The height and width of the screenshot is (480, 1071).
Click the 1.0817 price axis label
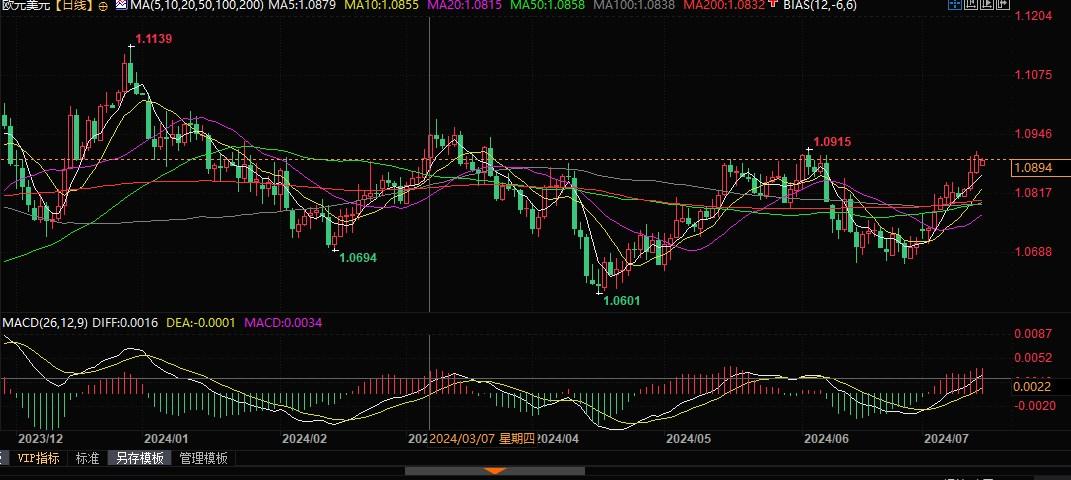1033,193
